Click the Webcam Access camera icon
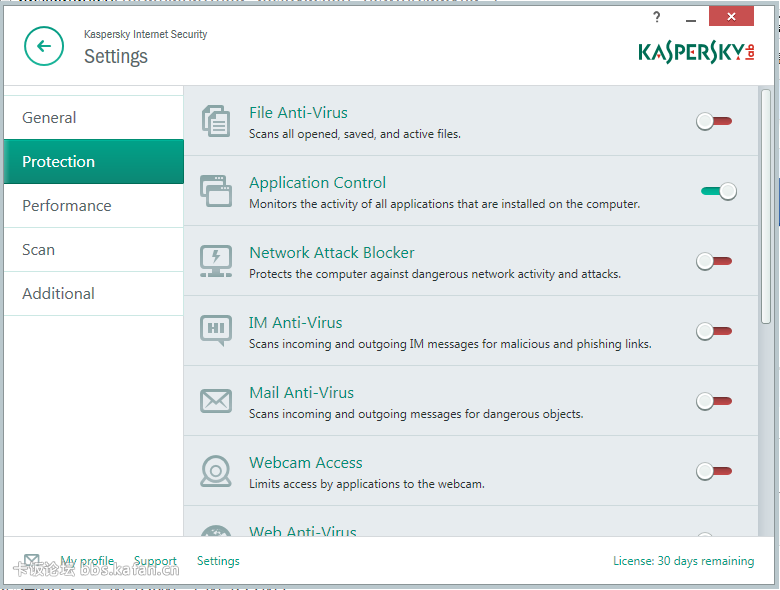 point(216,471)
